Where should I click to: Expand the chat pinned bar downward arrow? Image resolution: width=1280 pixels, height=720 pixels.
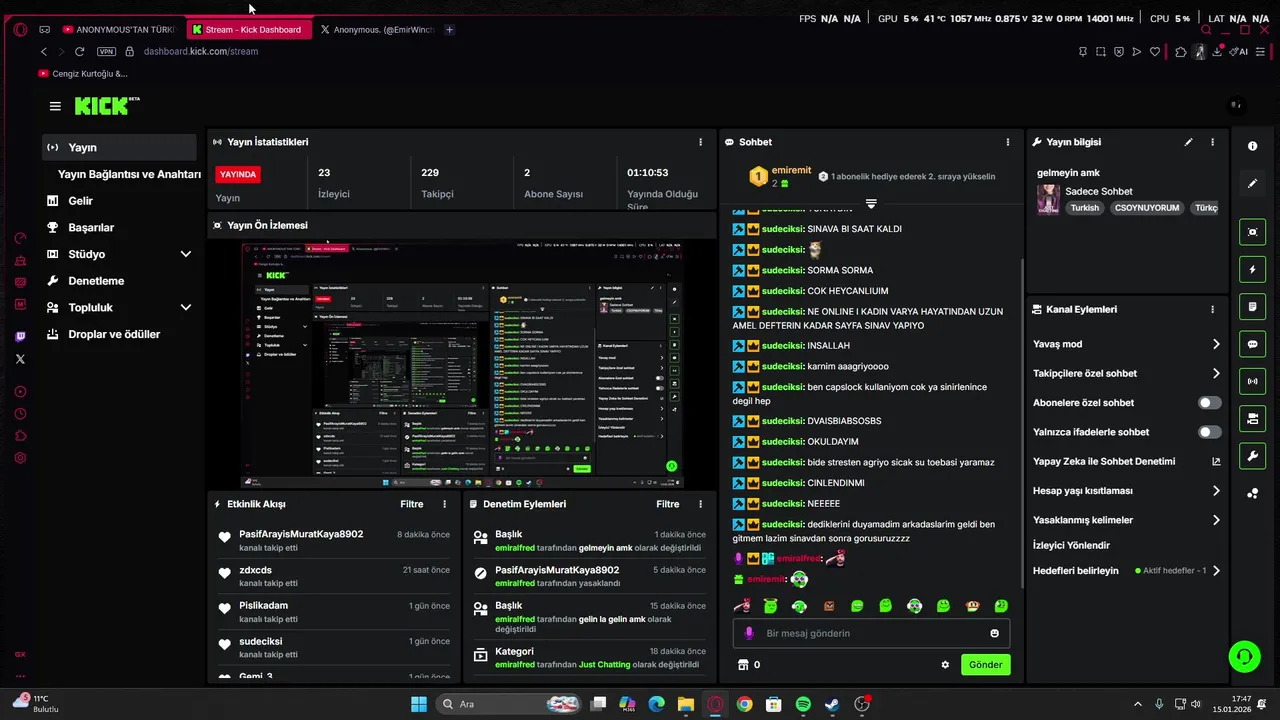[871, 203]
